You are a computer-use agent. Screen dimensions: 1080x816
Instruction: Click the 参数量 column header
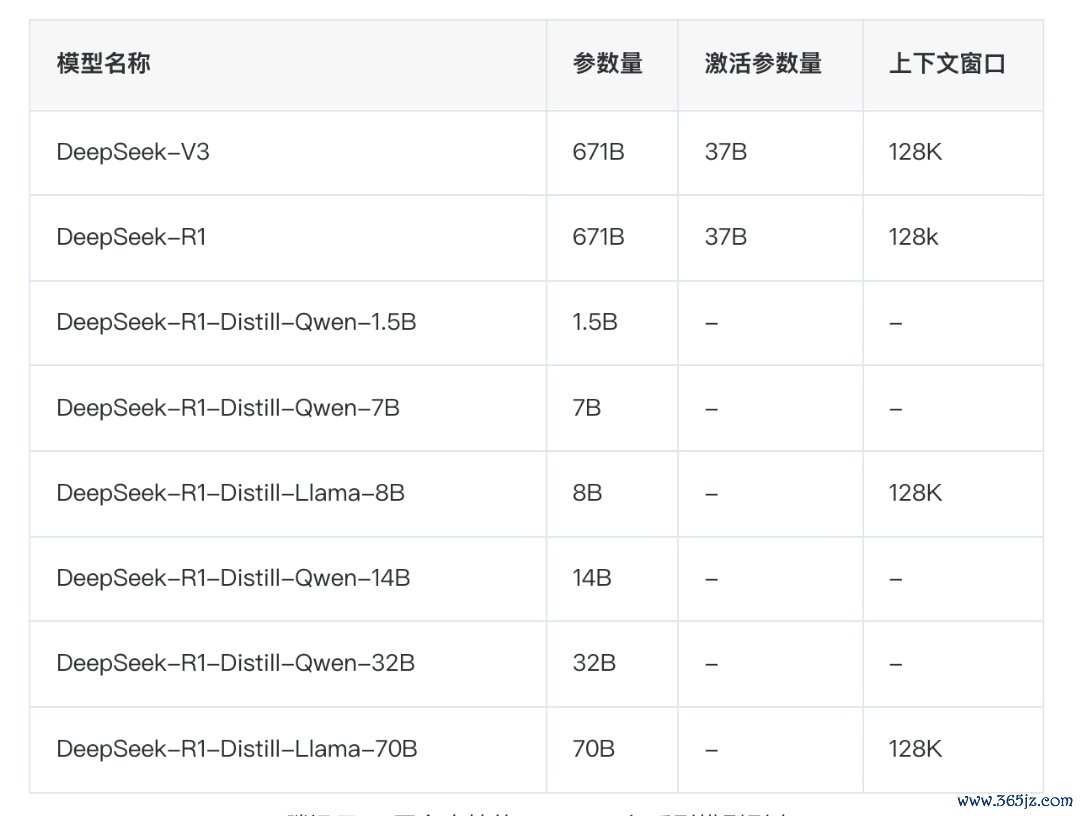coord(607,64)
